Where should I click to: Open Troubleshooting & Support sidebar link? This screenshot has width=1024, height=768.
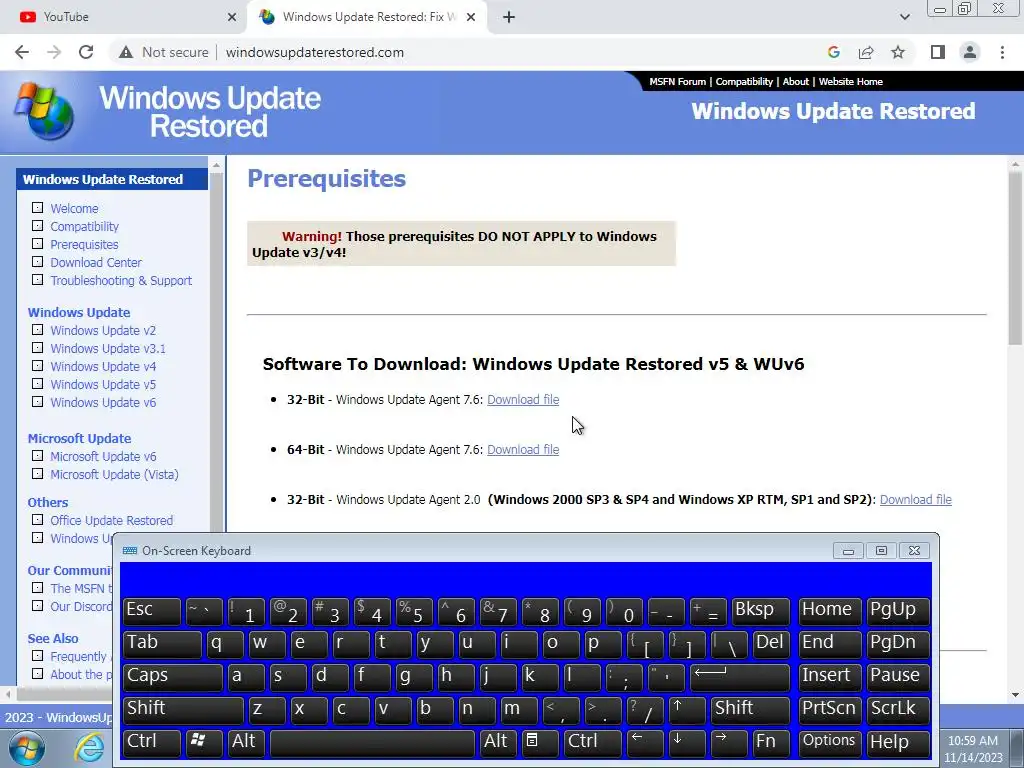pyautogui.click(x=121, y=281)
